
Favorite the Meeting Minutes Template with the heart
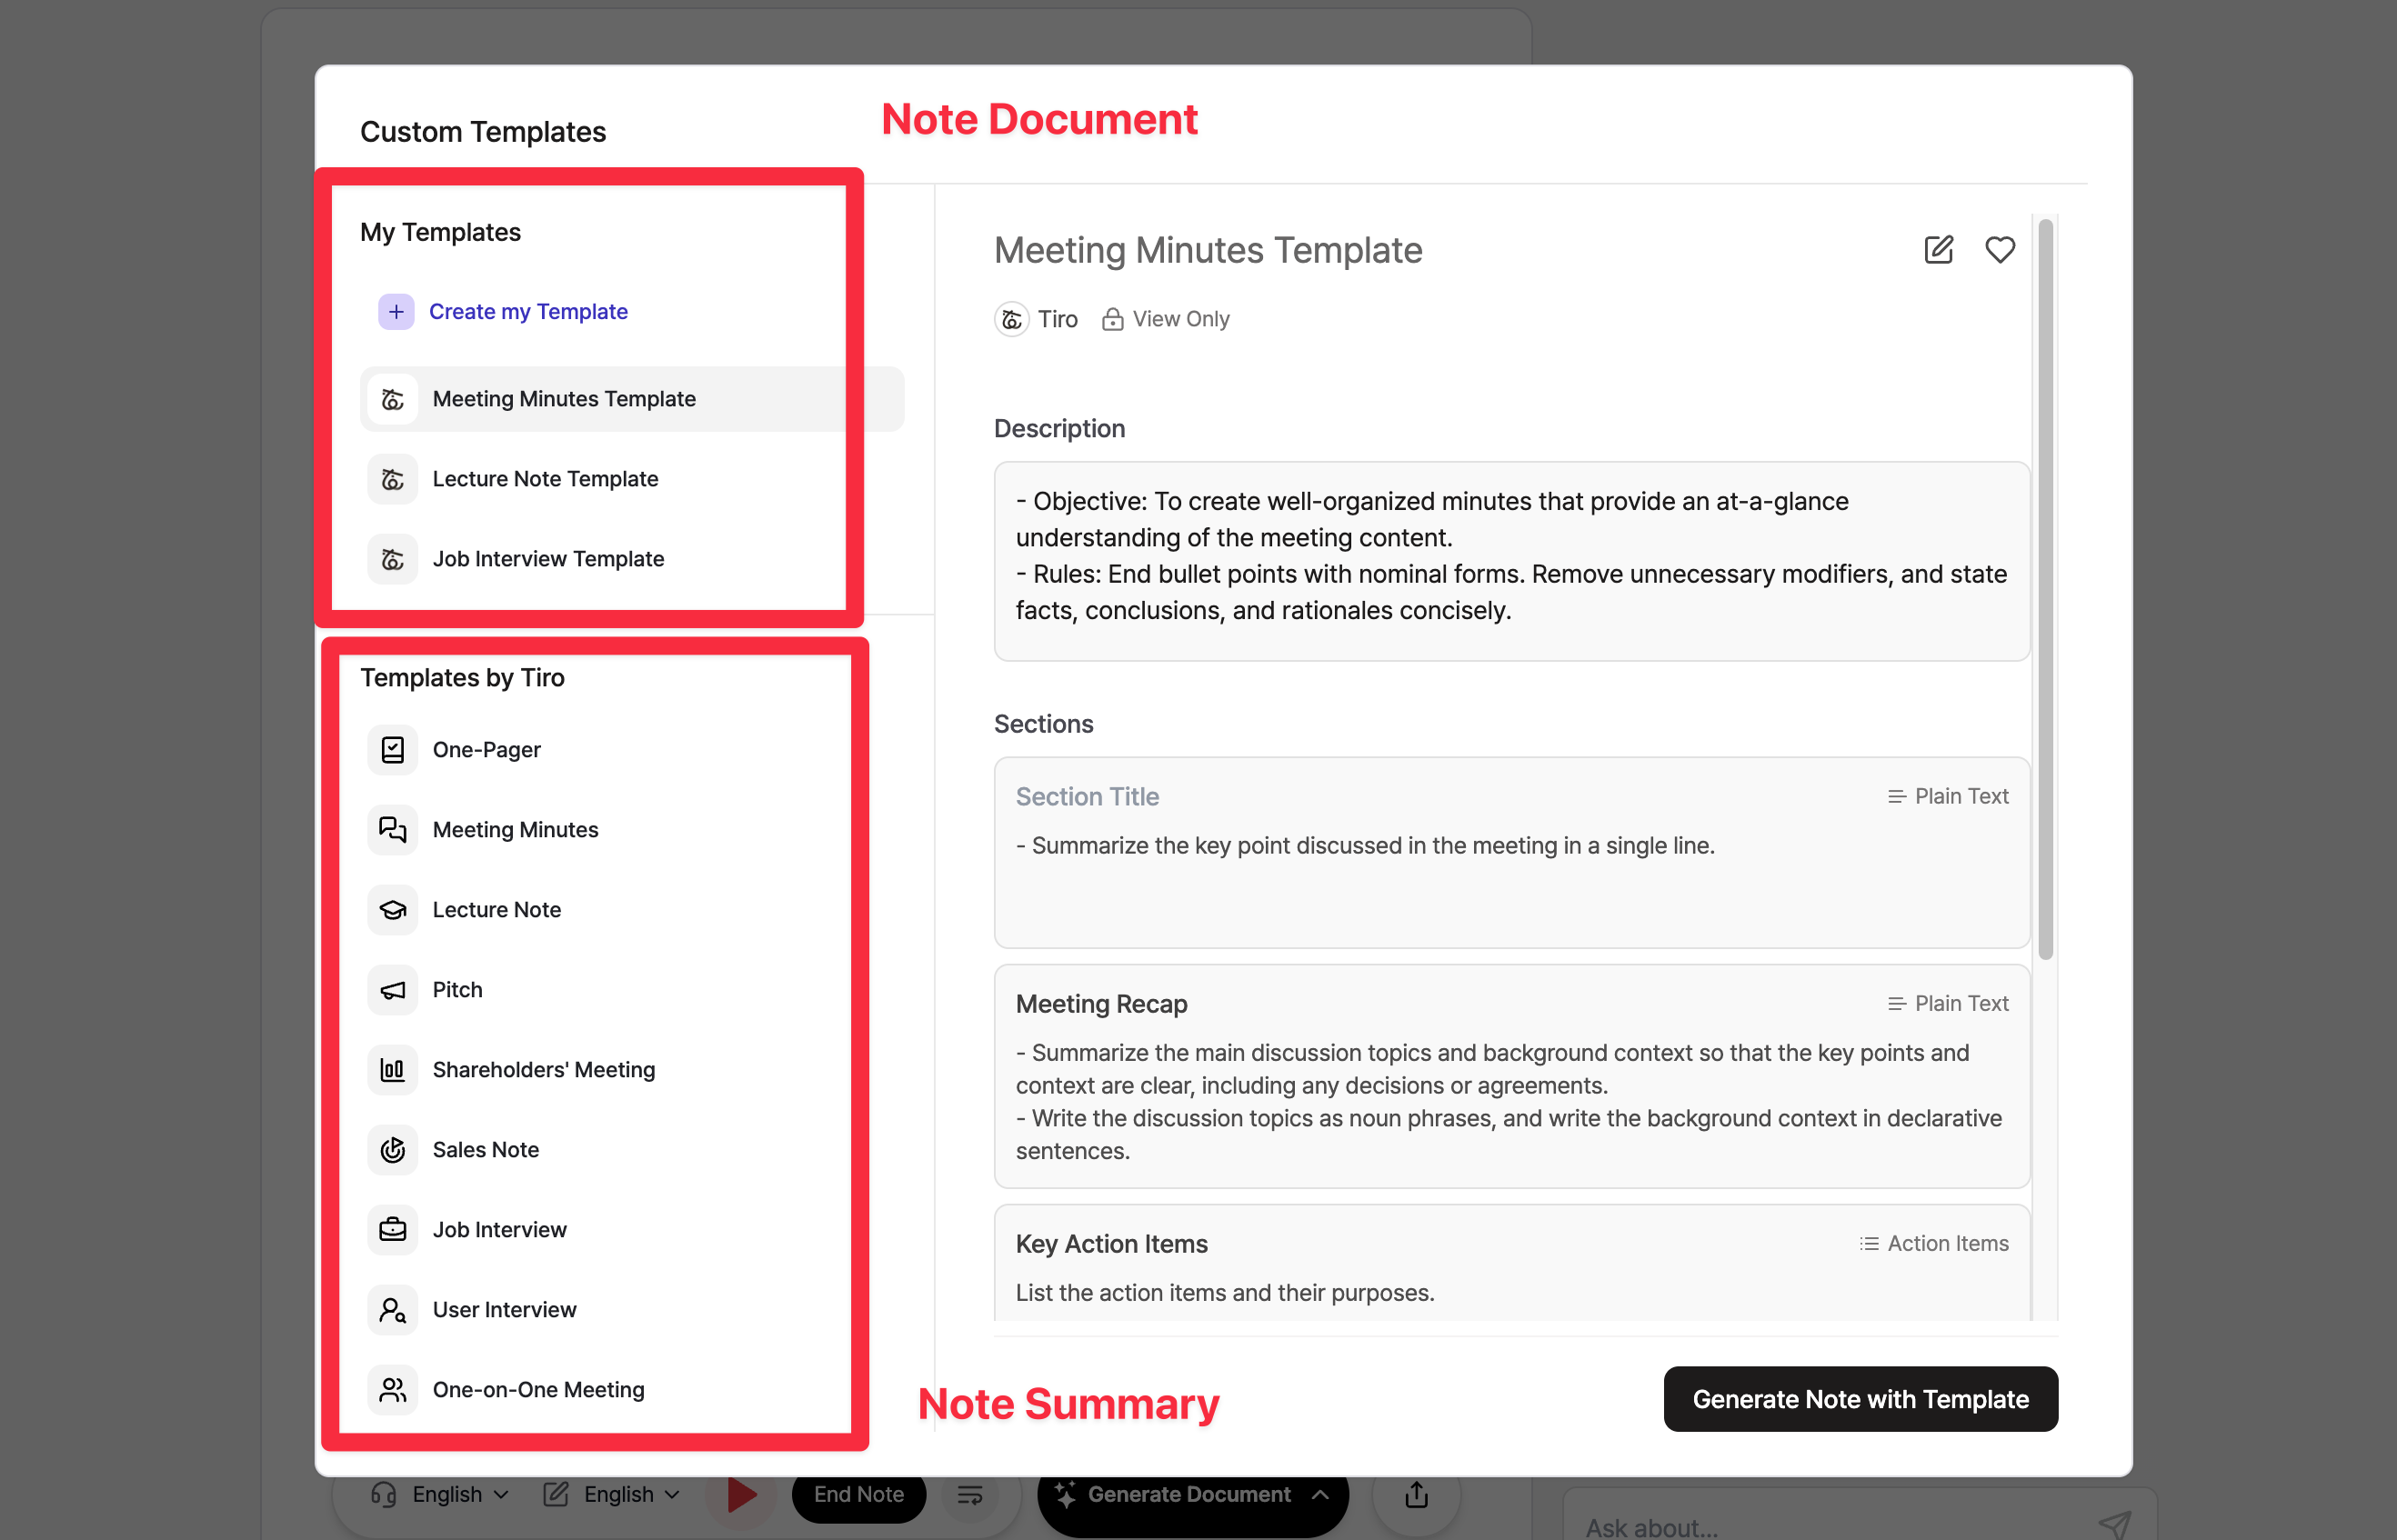(2000, 250)
